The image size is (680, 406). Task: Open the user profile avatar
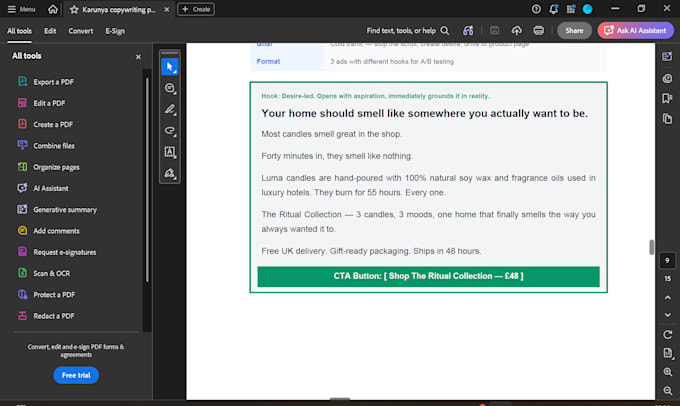[588, 9]
